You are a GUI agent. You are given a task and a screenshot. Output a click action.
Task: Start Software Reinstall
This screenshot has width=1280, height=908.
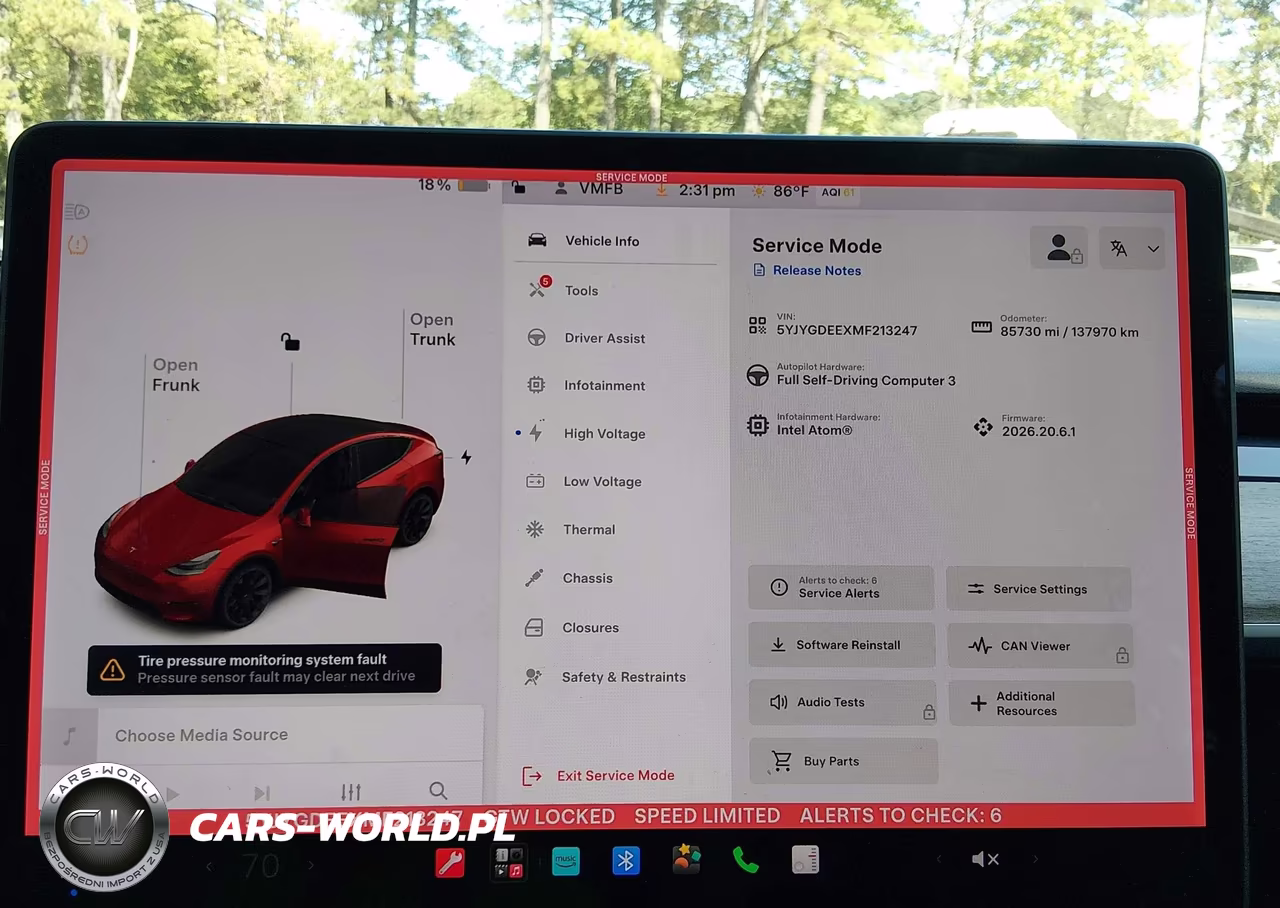(841, 645)
